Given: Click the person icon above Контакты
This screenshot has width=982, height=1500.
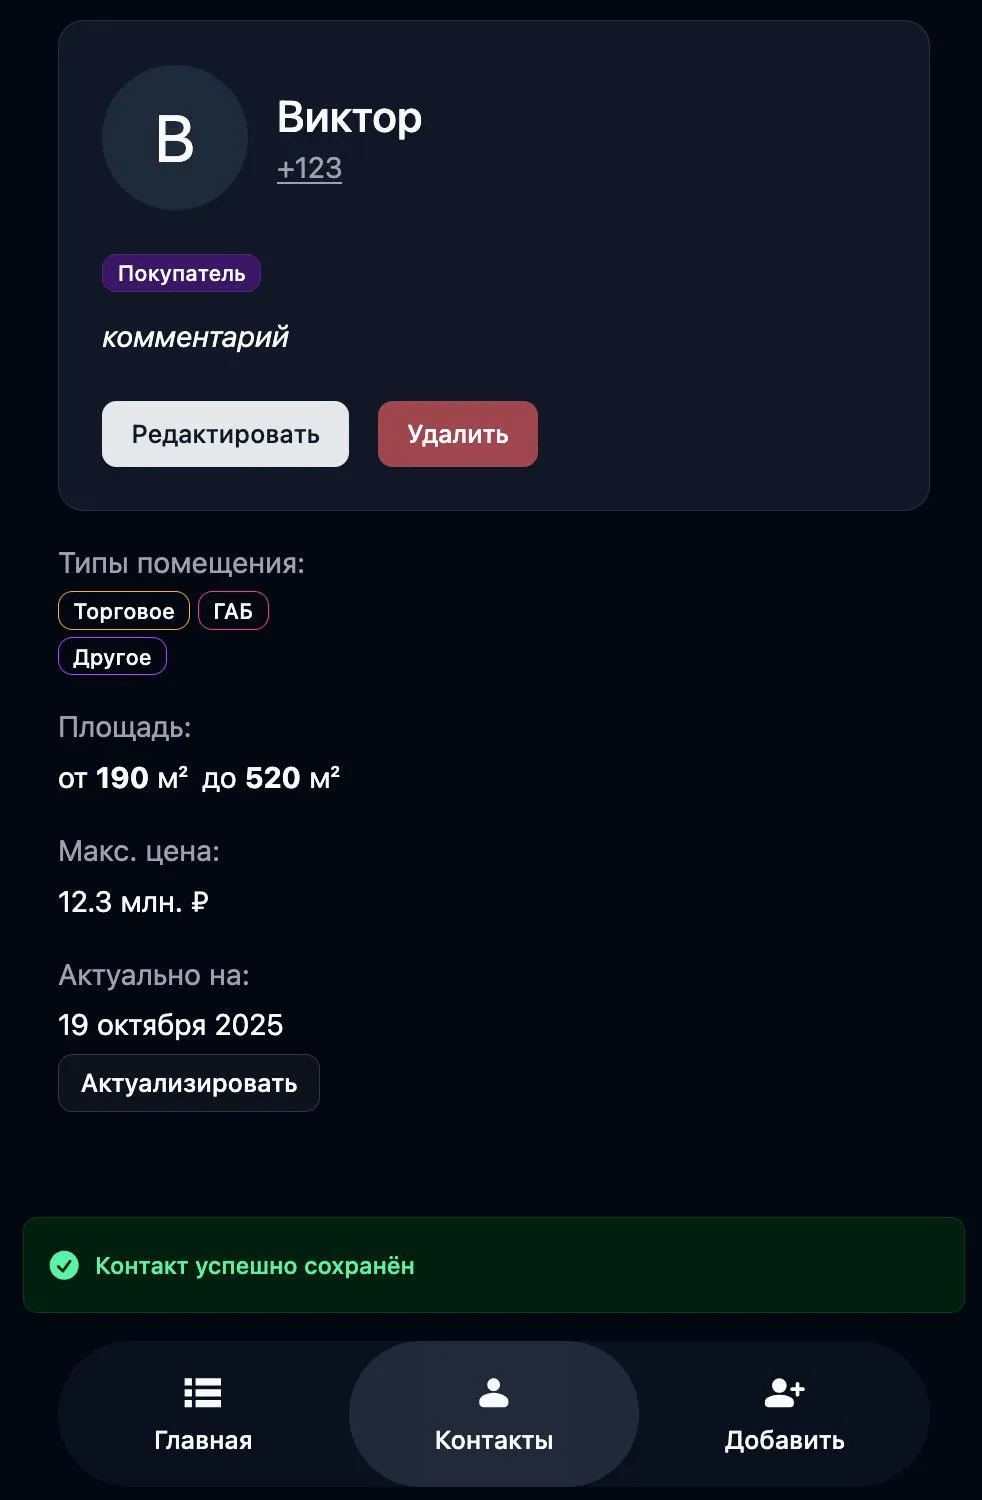Looking at the screenshot, I should (494, 1392).
